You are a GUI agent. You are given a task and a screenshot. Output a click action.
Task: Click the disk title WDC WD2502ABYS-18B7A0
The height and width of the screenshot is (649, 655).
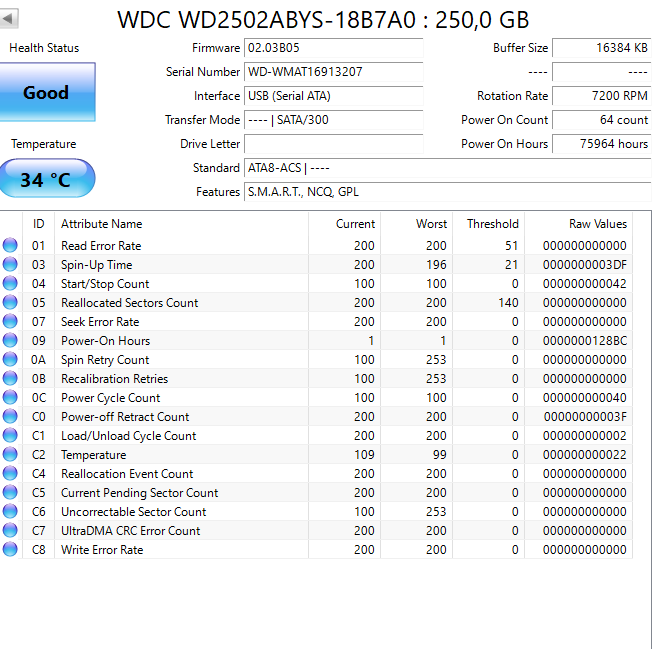[x=267, y=20]
